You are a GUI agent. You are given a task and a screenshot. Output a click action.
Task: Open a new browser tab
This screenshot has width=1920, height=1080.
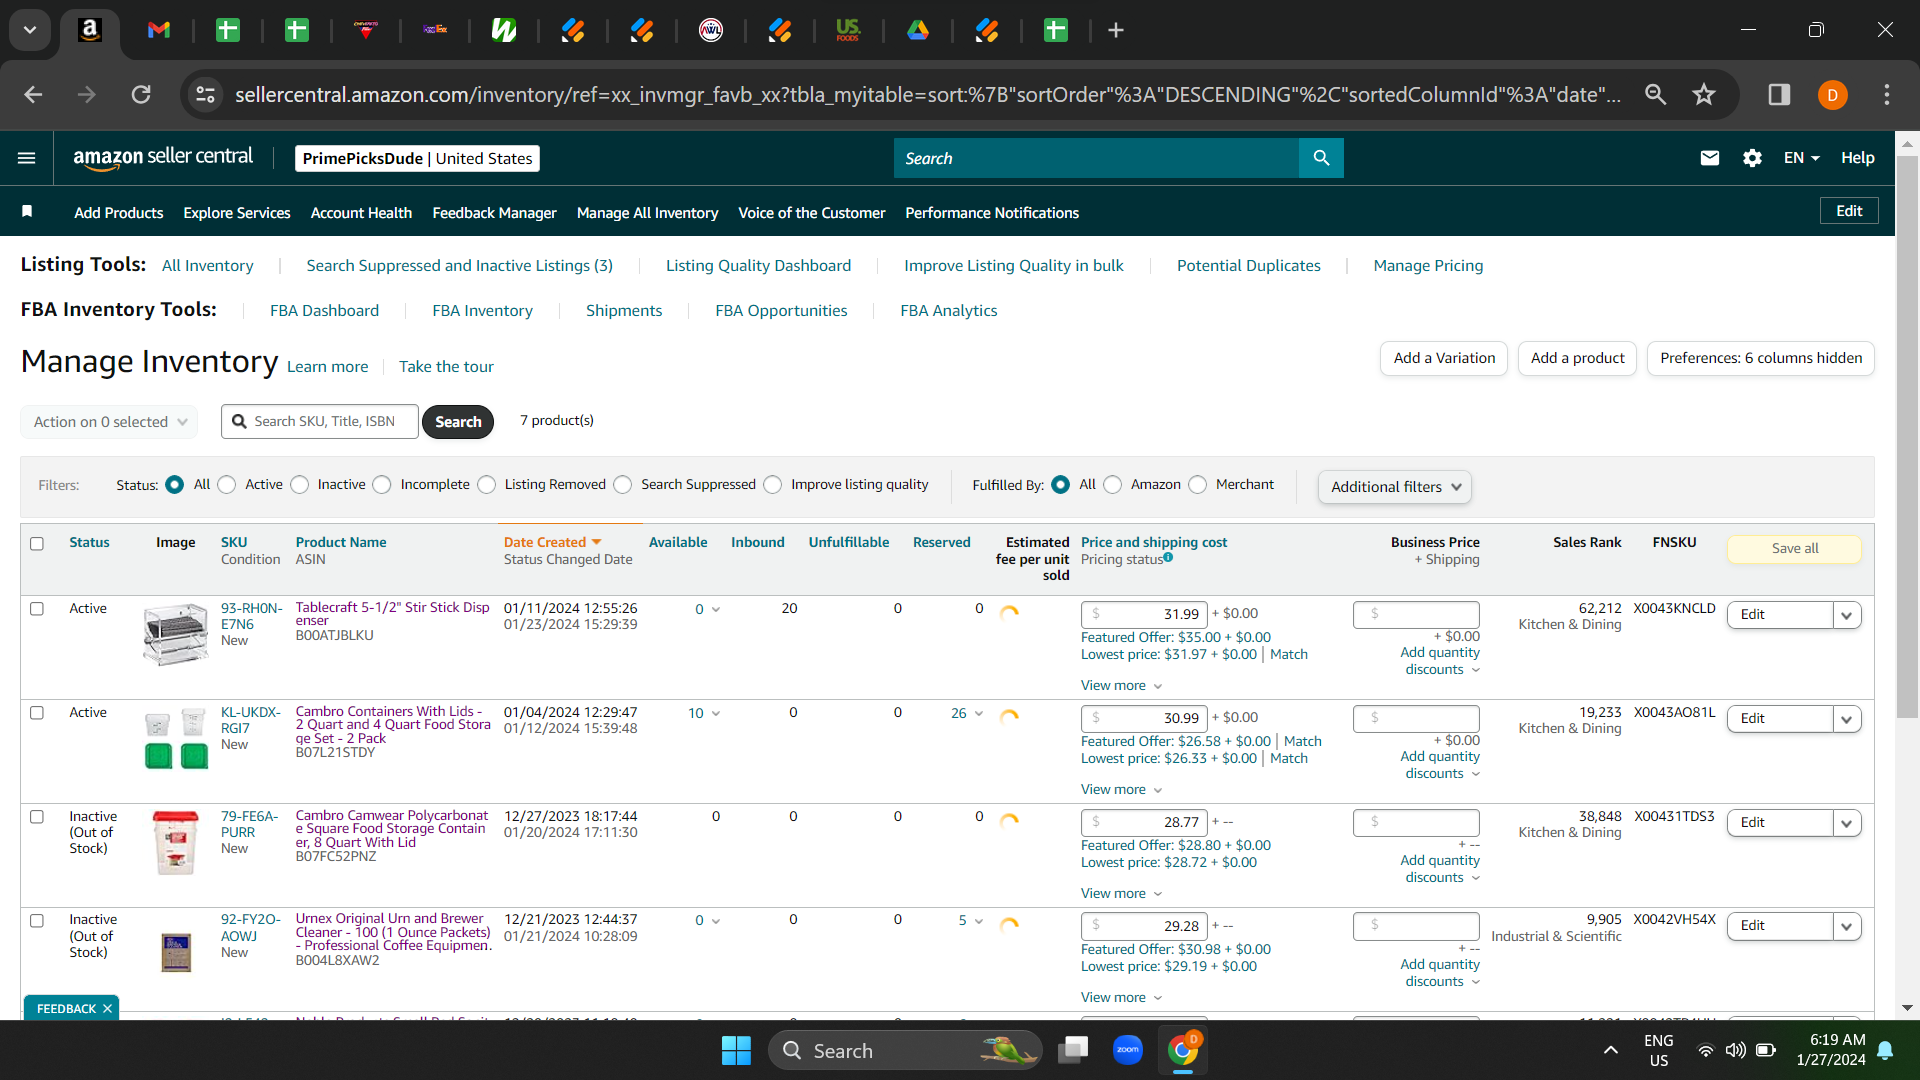tap(1116, 30)
